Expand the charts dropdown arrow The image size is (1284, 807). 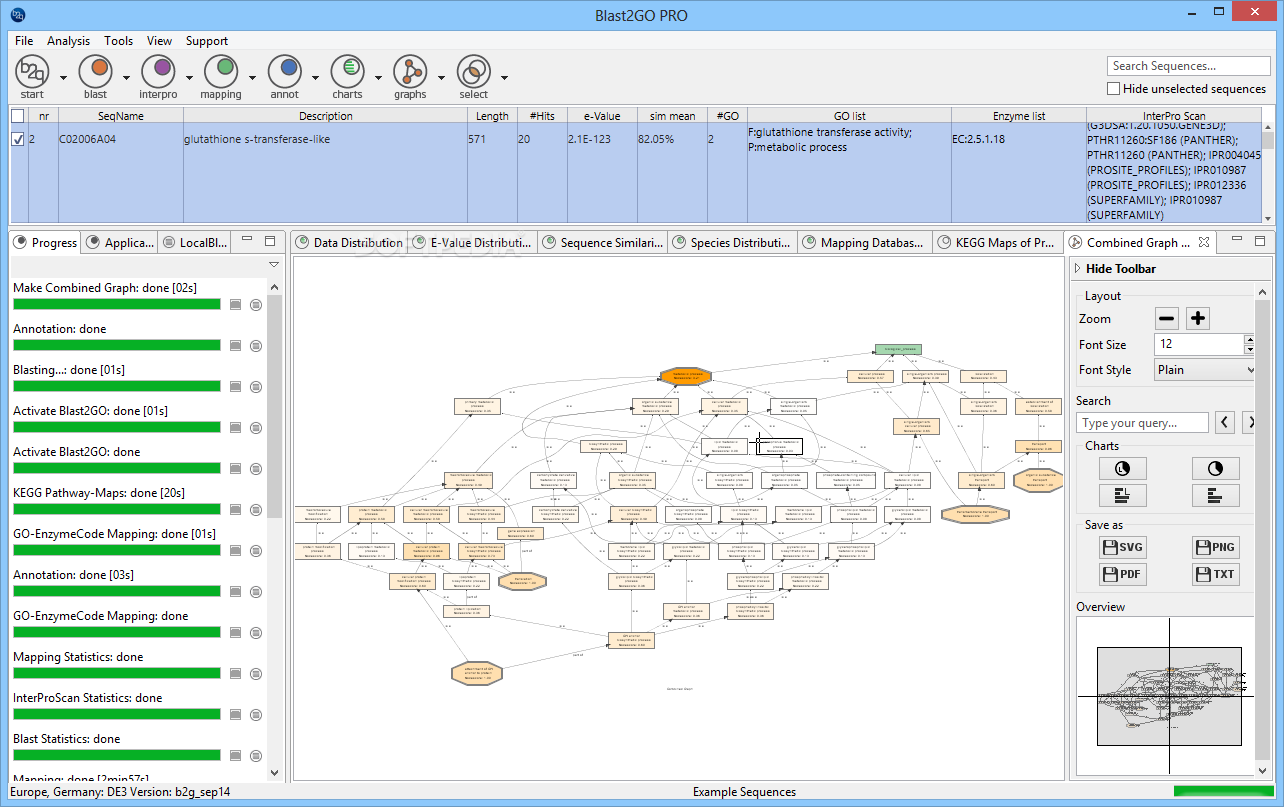pos(378,77)
